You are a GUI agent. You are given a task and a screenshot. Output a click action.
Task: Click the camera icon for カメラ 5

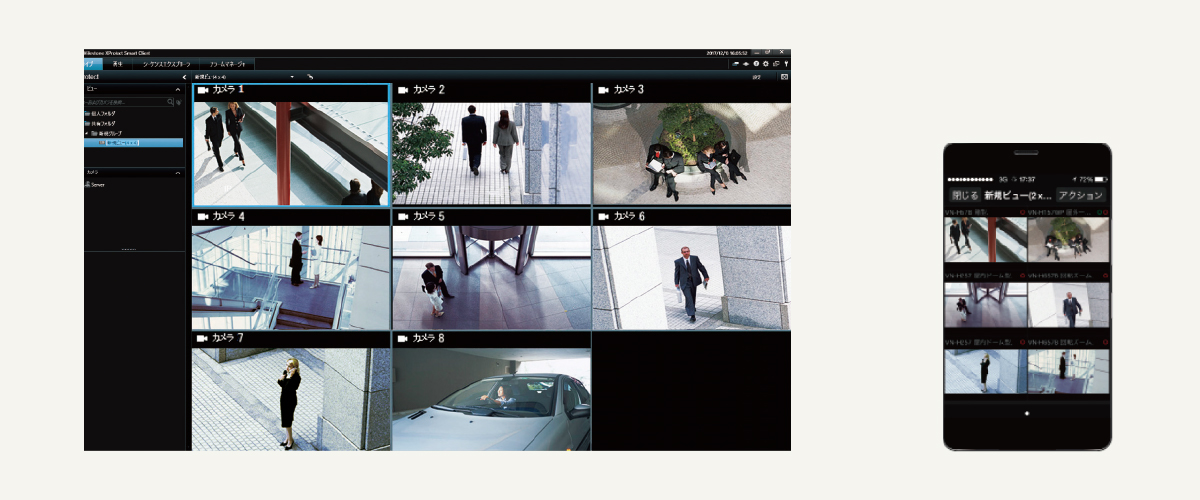[402, 216]
